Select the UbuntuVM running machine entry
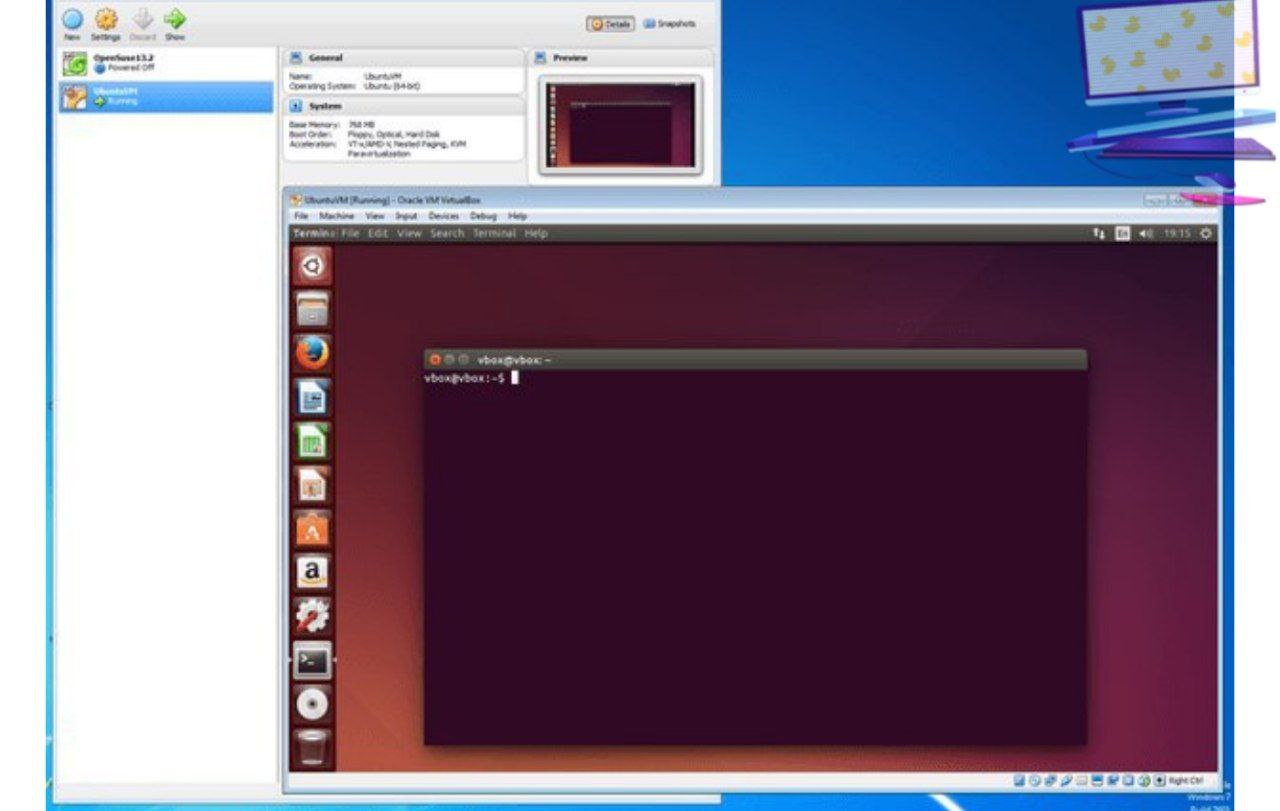 166,96
